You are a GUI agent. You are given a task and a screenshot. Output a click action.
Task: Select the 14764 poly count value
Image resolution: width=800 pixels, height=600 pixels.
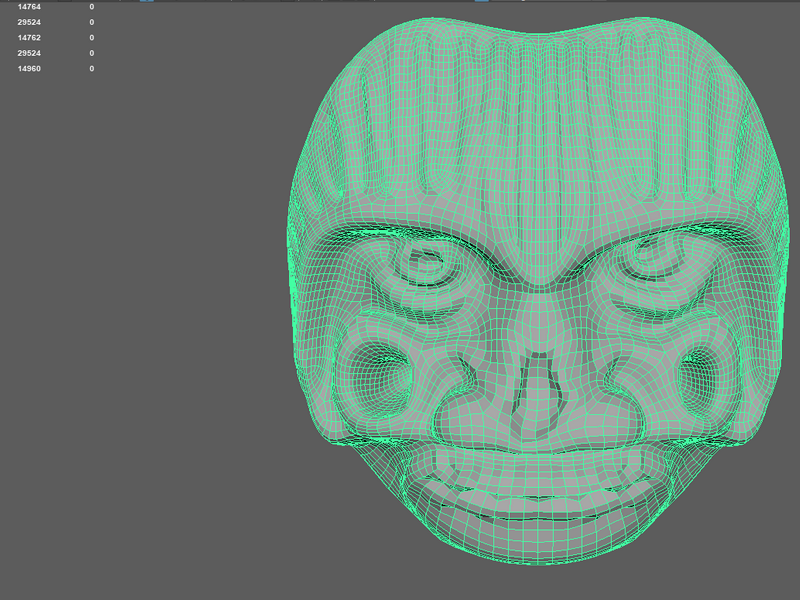pos(29,7)
